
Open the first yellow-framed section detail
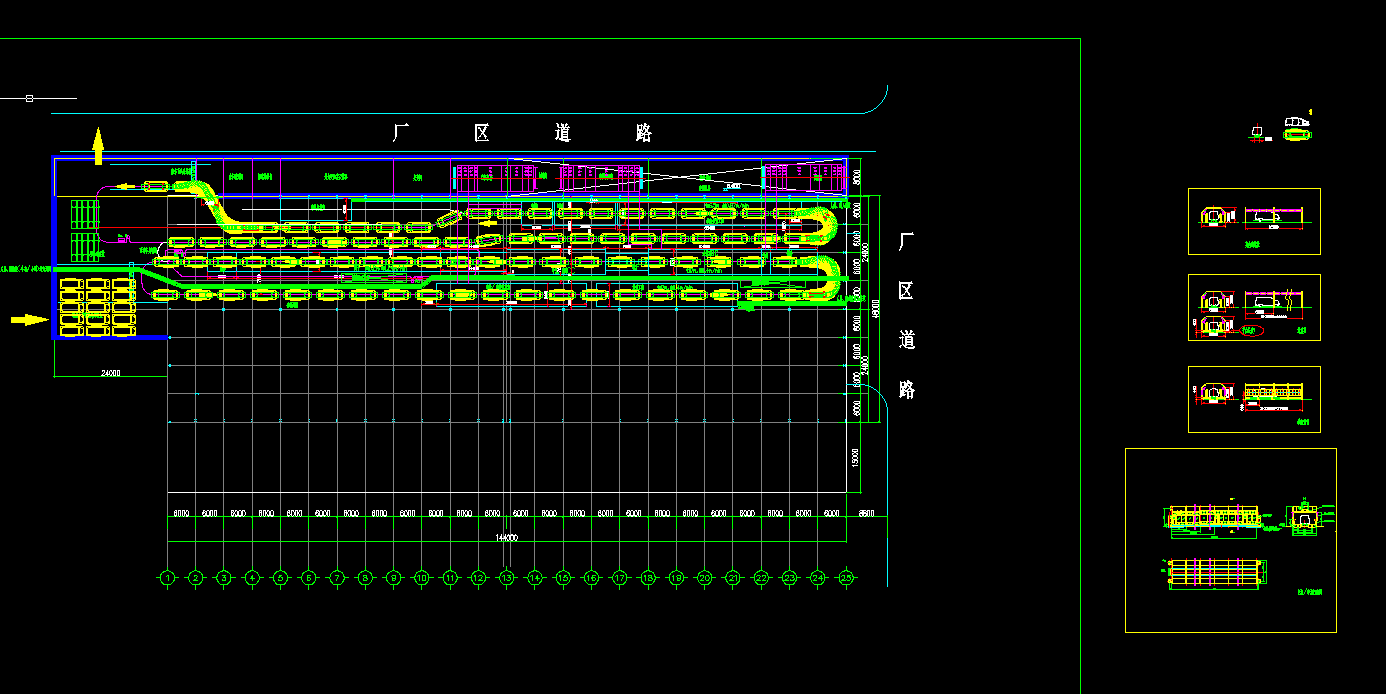pos(1254,221)
